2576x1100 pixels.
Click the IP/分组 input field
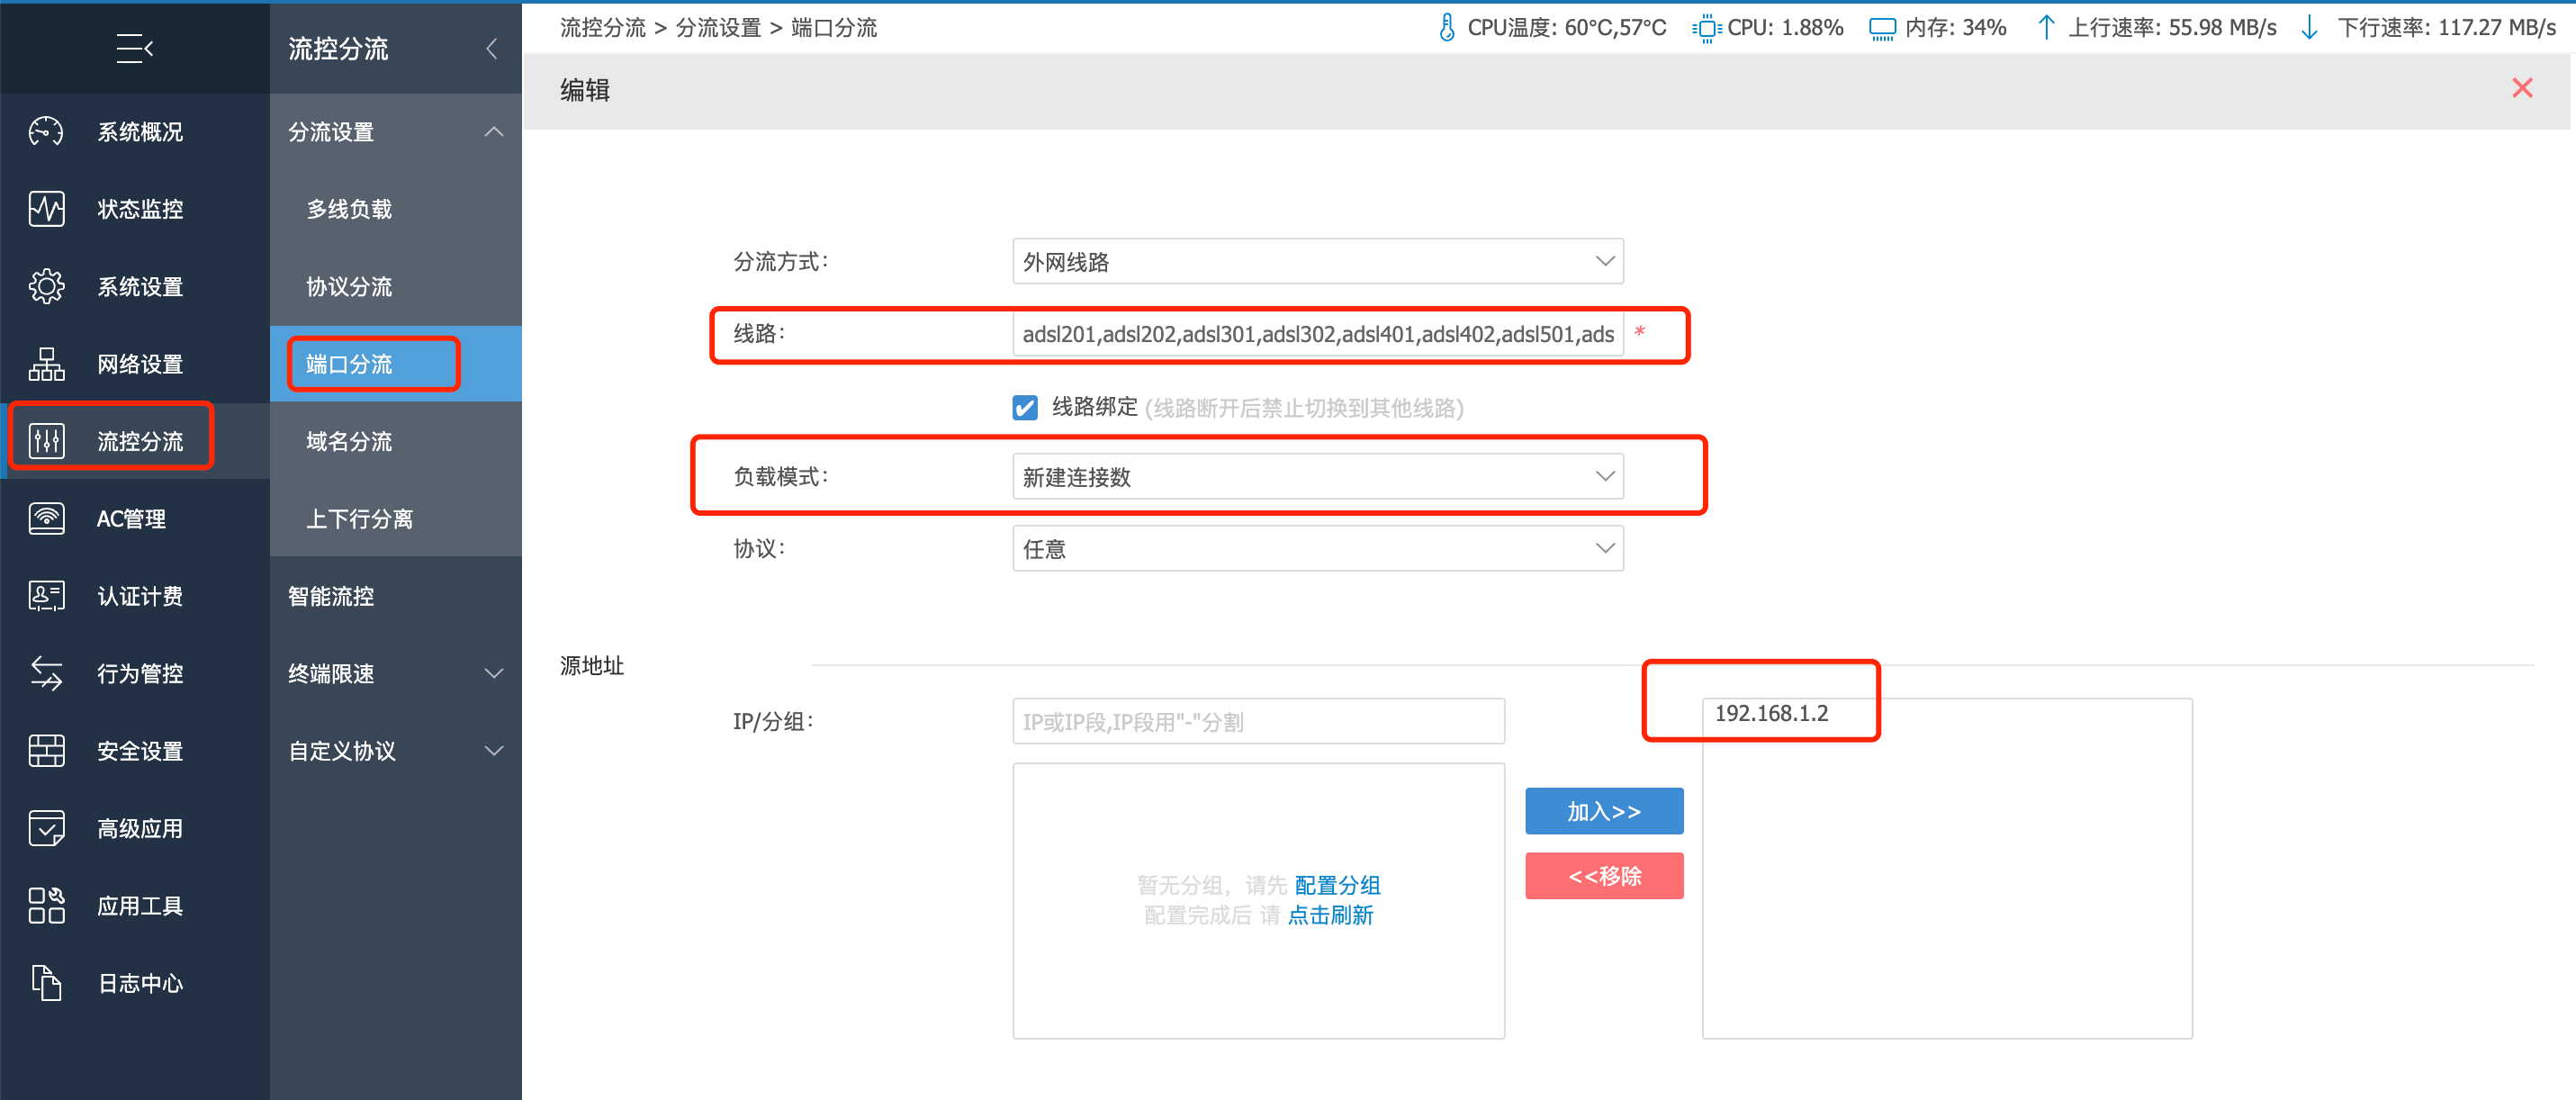pos(1257,722)
